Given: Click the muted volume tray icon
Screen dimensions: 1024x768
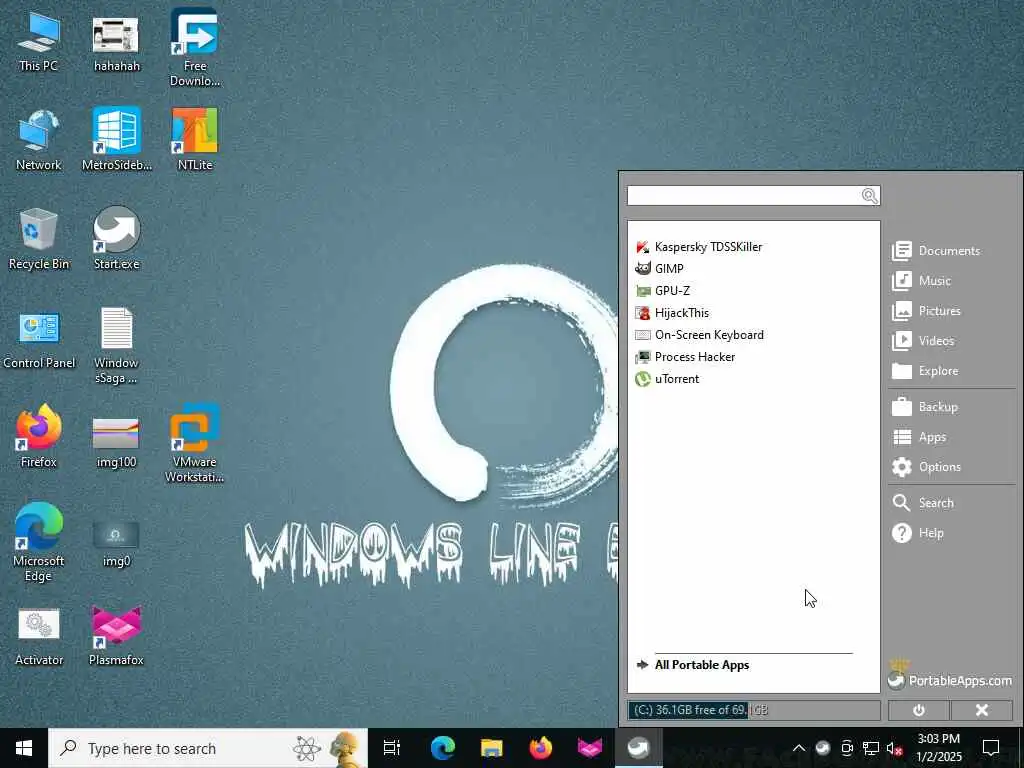Looking at the screenshot, I should pyautogui.click(x=894, y=748).
